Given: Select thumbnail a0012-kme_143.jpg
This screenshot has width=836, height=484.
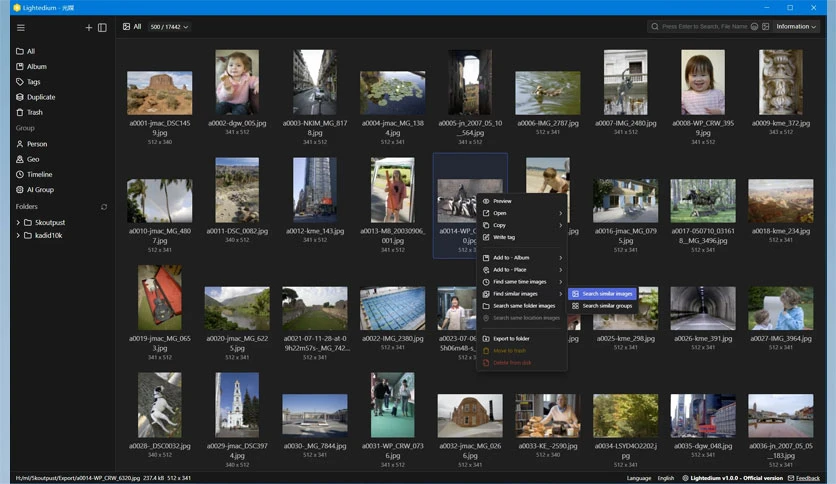Looking at the screenshot, I should click(x=315, y=190).
